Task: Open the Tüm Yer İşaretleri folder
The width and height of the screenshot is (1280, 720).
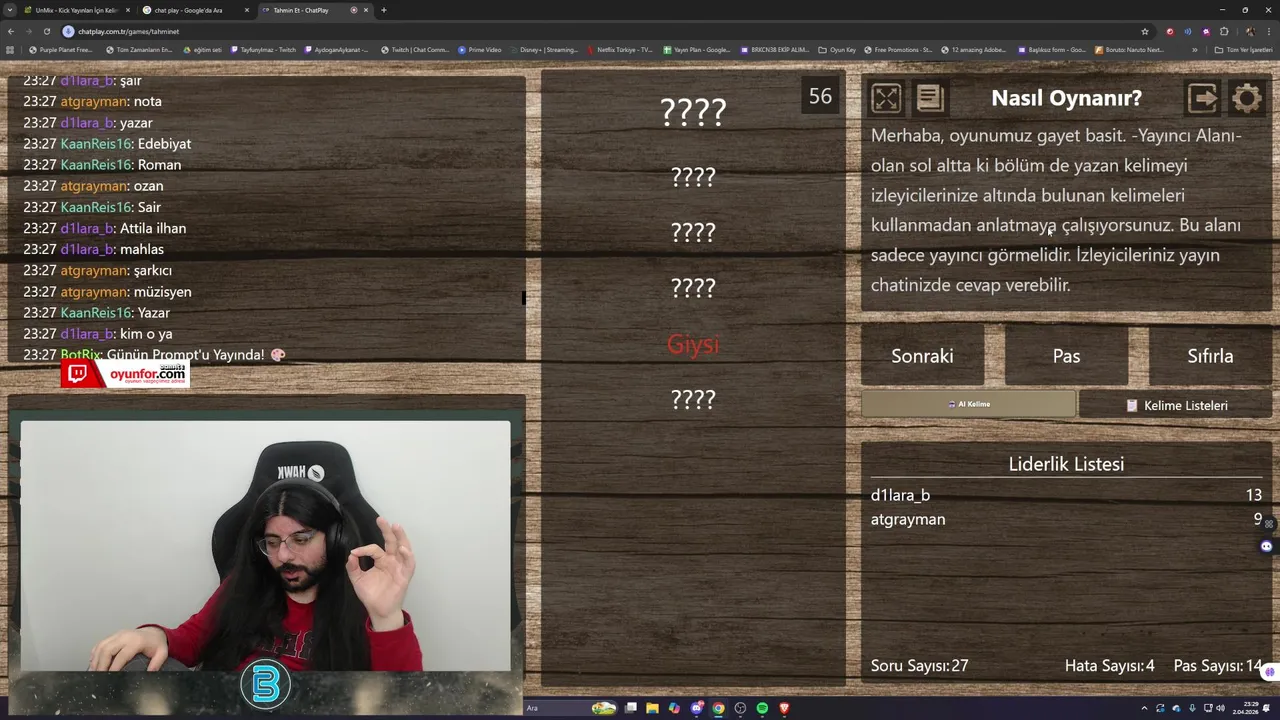Action: point(1243,49)
